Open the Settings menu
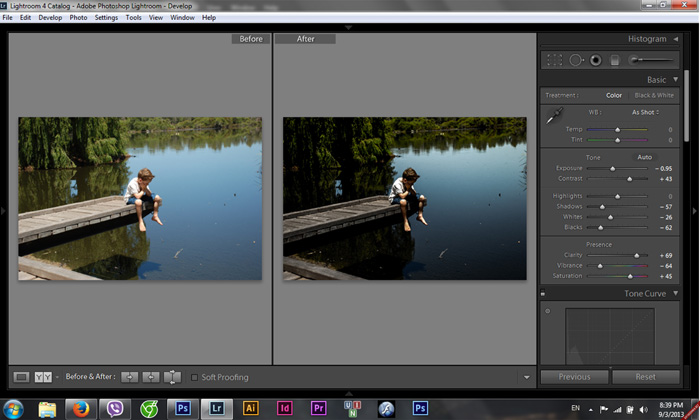Image resolution: width=700 pixels, height=420 pixels. [106, 17]
